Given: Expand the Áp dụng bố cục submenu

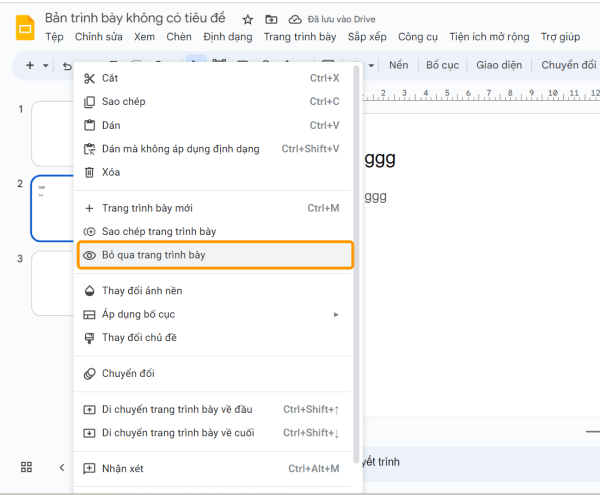Looking at the screenshot, I should point(212,314).
